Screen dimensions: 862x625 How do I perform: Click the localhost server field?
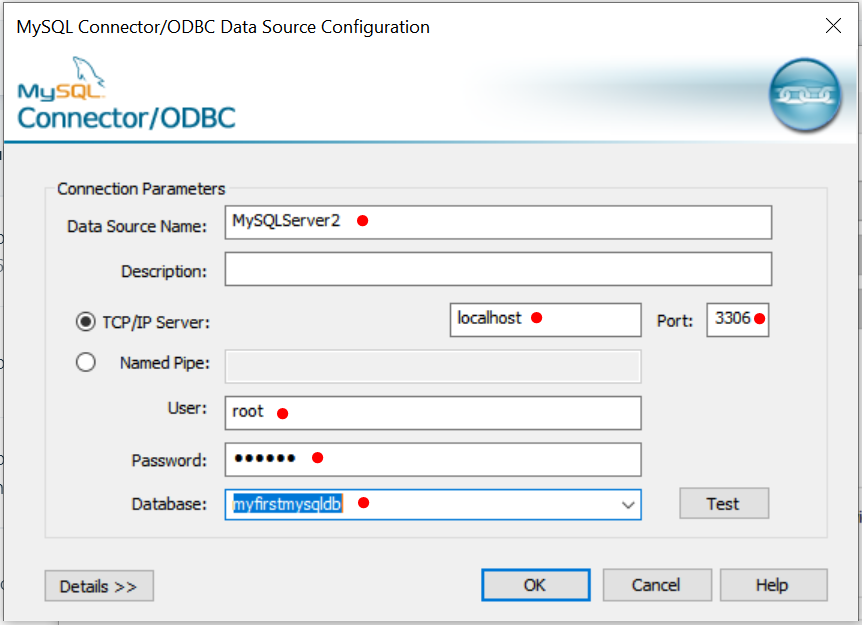coord(545,319)
